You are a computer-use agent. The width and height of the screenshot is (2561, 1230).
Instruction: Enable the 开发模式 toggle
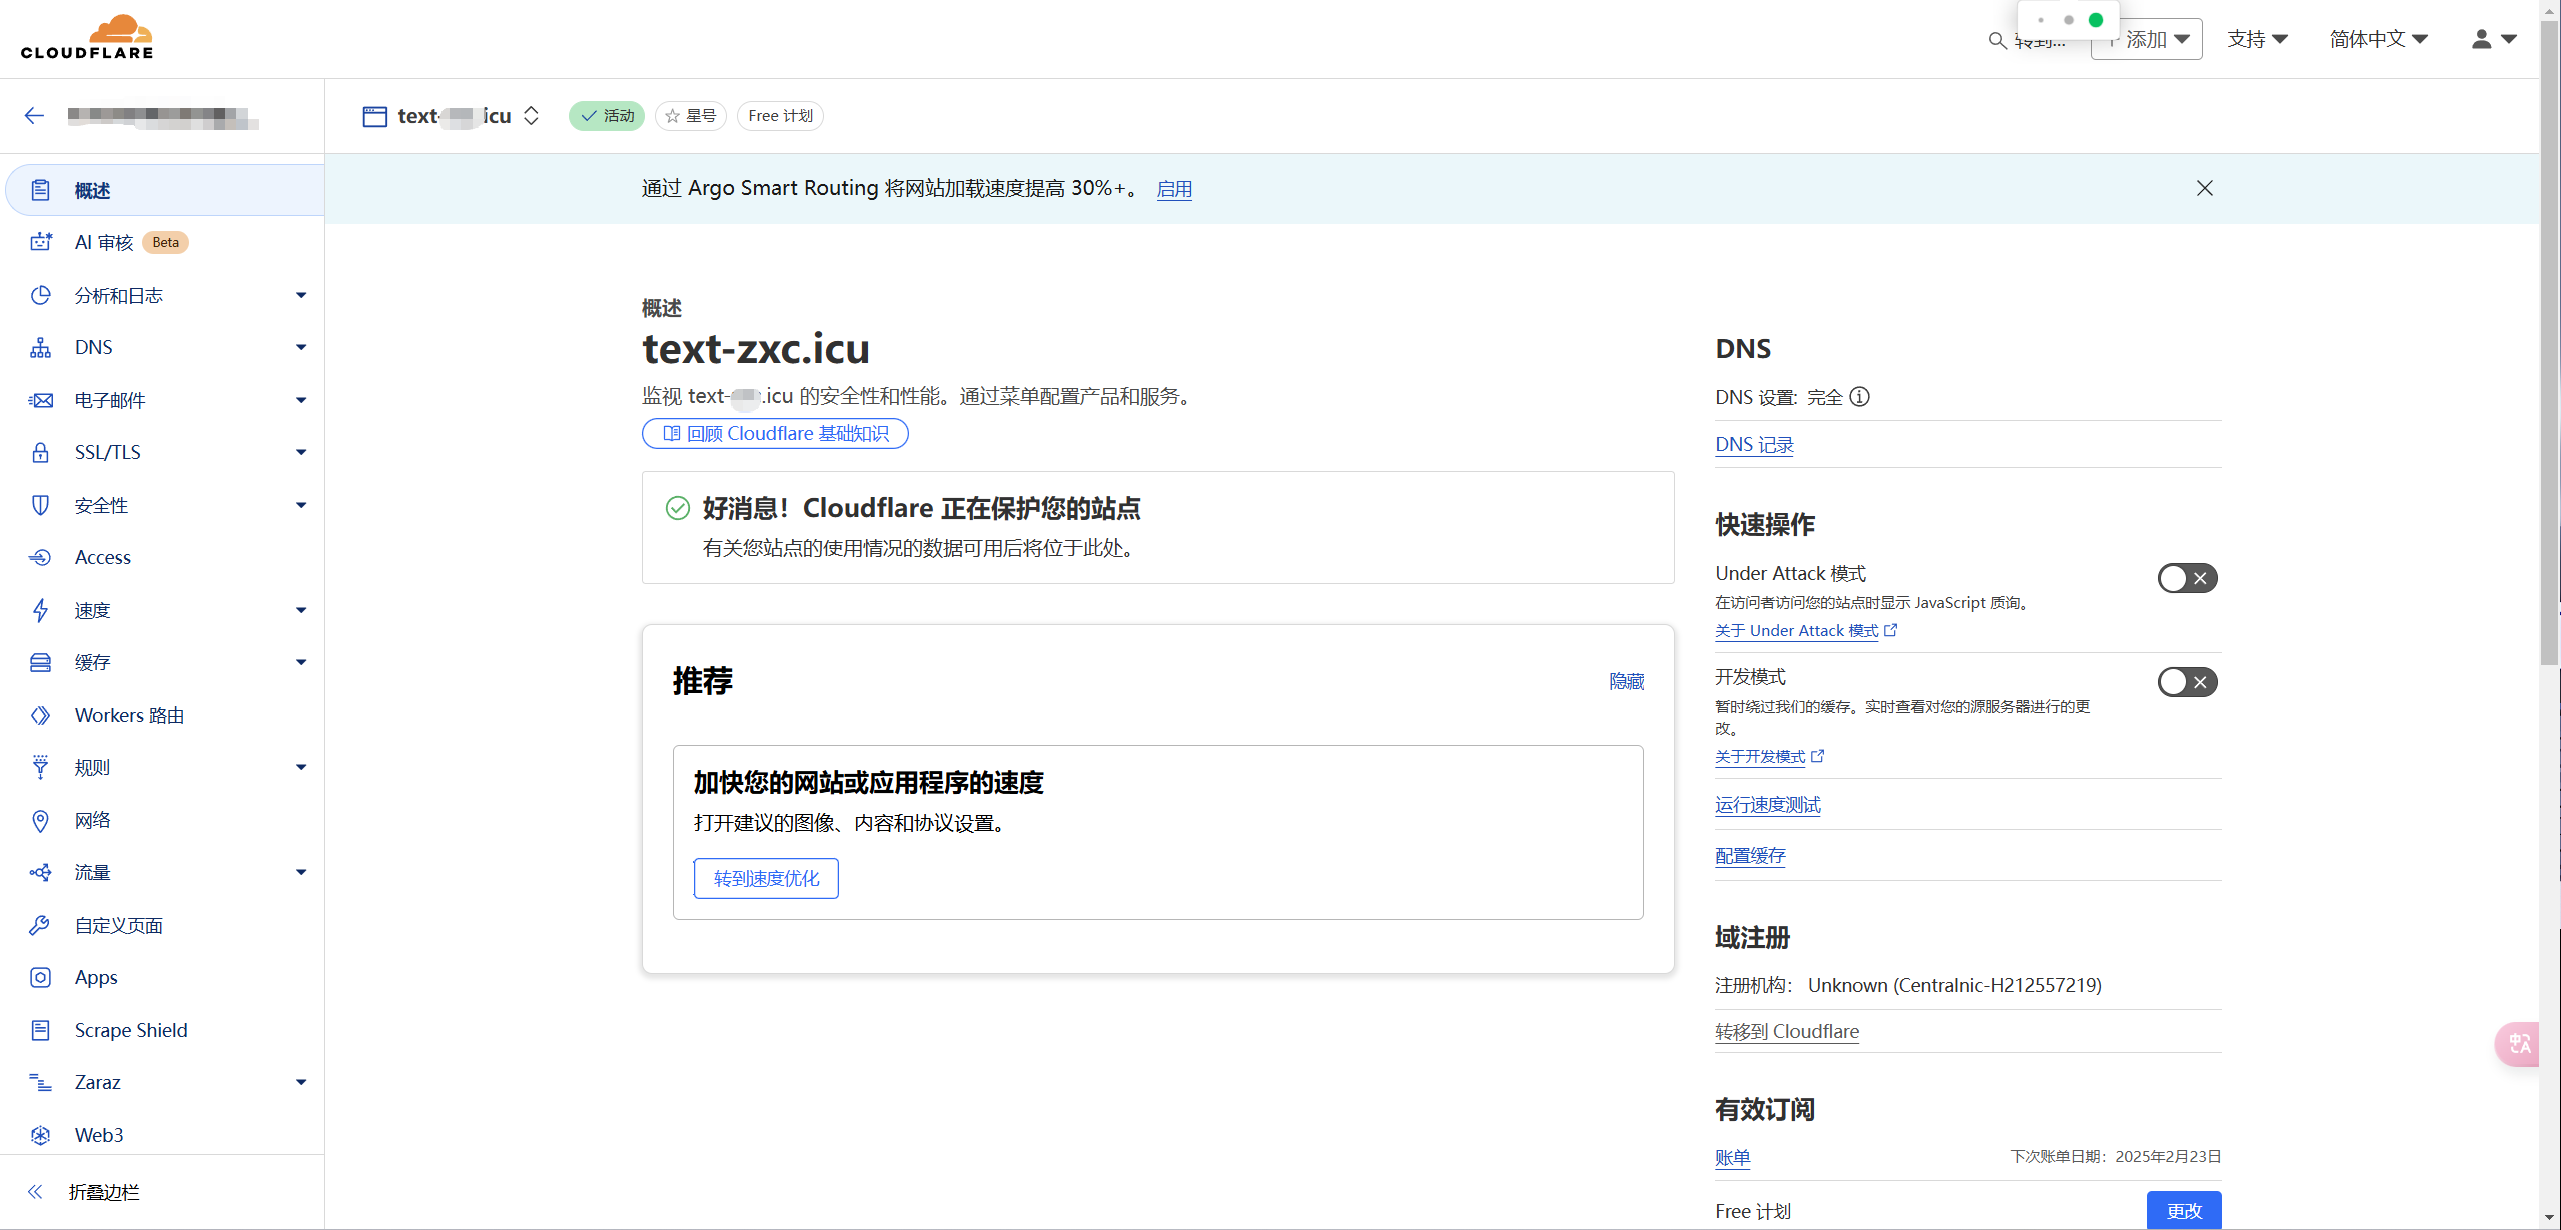coord(2187,682)
